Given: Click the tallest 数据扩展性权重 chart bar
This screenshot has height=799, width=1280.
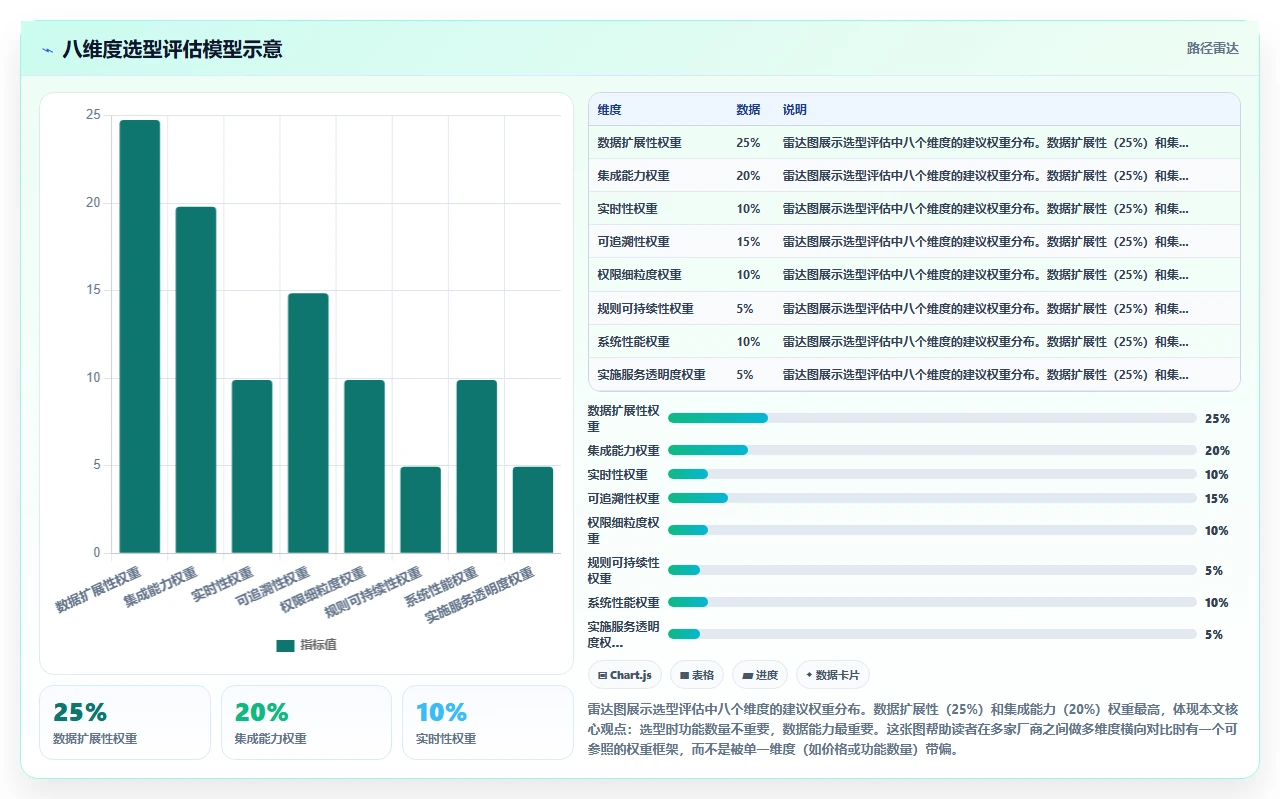Looking at the screenshot, I should click(140, 336).
